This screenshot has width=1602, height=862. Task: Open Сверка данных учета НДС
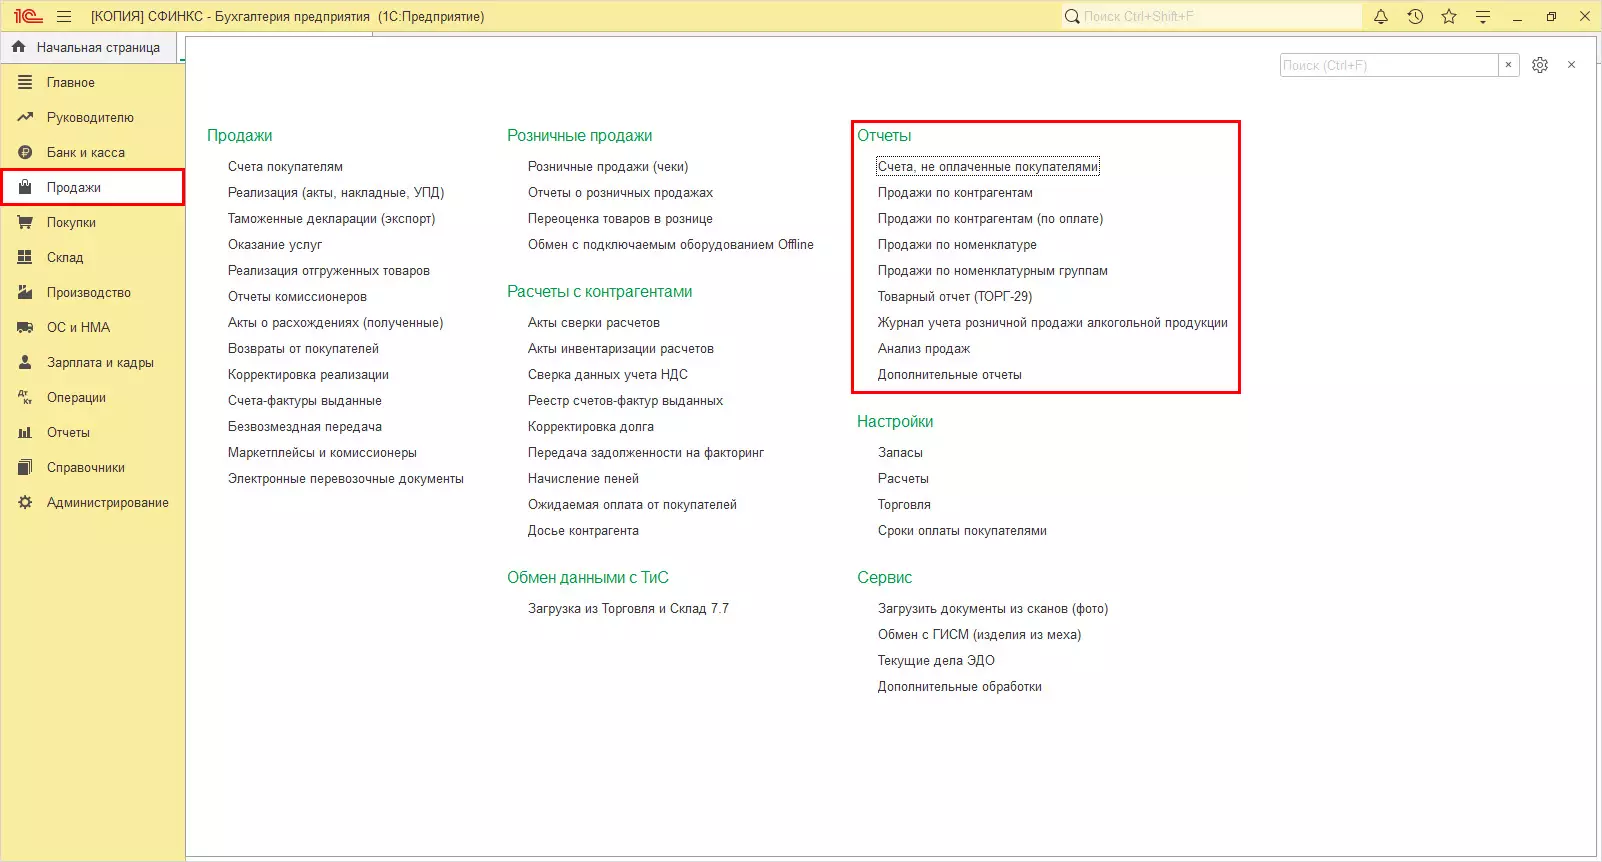(608, 374)
